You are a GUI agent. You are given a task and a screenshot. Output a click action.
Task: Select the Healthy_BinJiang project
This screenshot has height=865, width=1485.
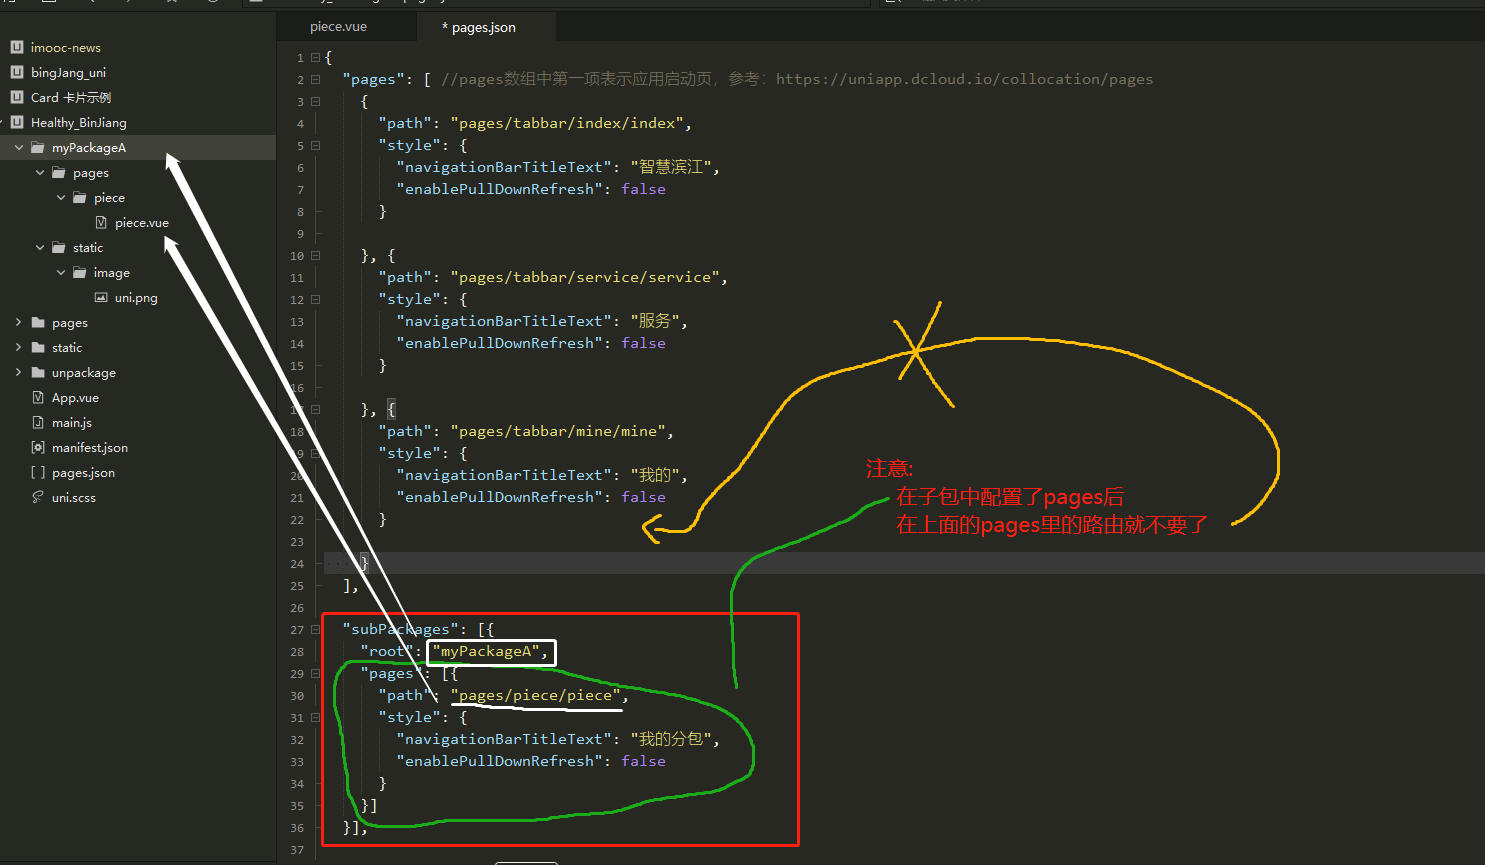78,123
